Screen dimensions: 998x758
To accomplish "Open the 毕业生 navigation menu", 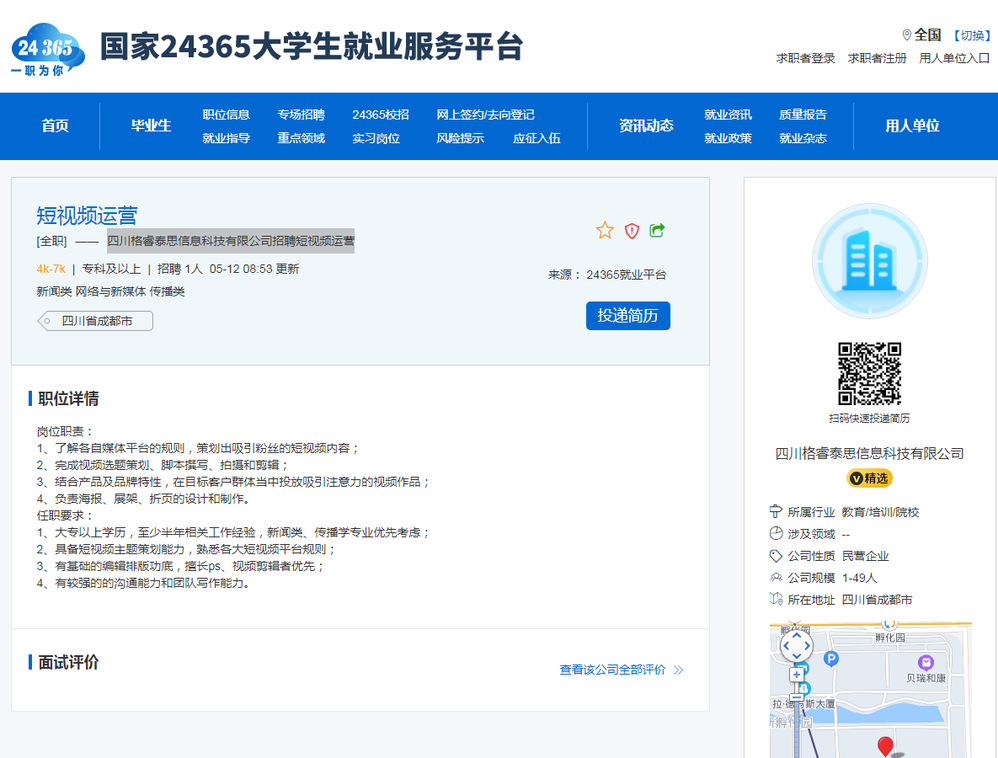I will (151, 126).
